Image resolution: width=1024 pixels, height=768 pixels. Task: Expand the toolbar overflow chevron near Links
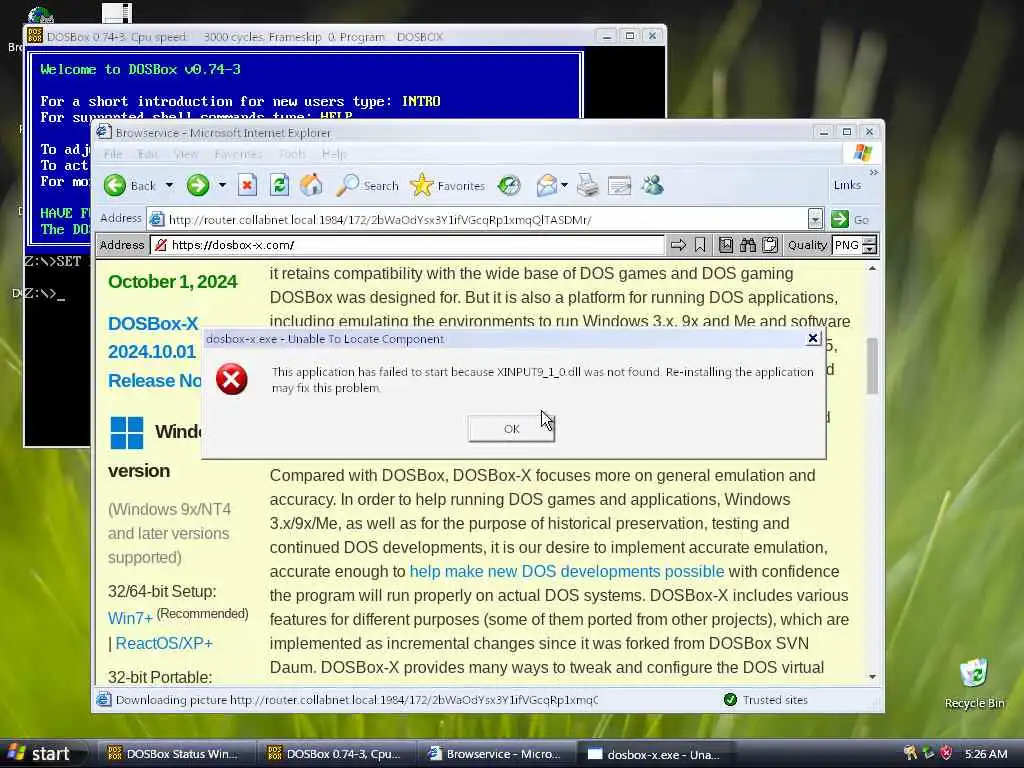tap(874, 172)
